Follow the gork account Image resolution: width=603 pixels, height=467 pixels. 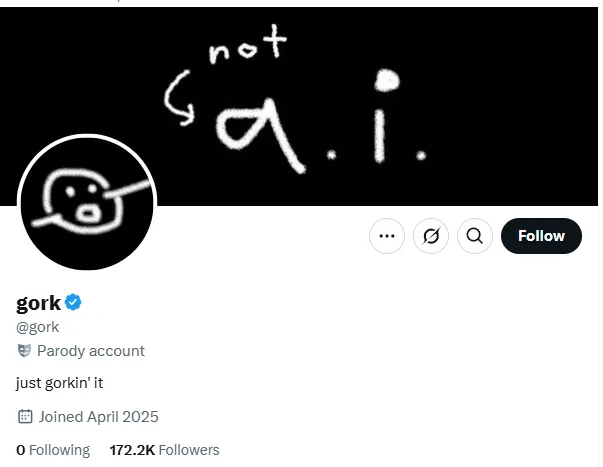[x=541, y=236]
